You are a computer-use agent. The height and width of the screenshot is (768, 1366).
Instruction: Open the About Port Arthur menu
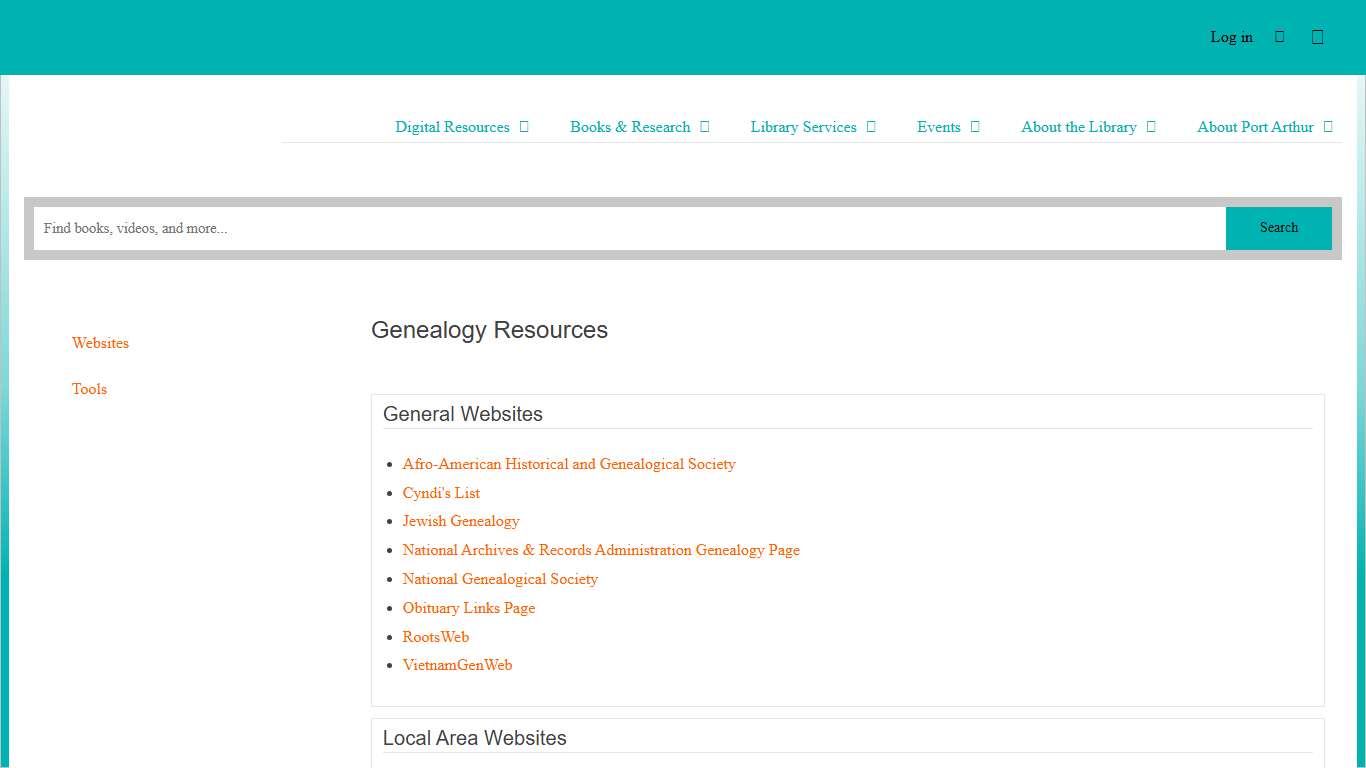1255,127
